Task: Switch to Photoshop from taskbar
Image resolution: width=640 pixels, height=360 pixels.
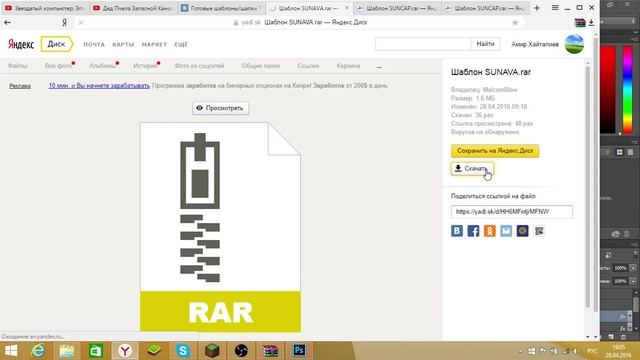Action: coord(299,351)
